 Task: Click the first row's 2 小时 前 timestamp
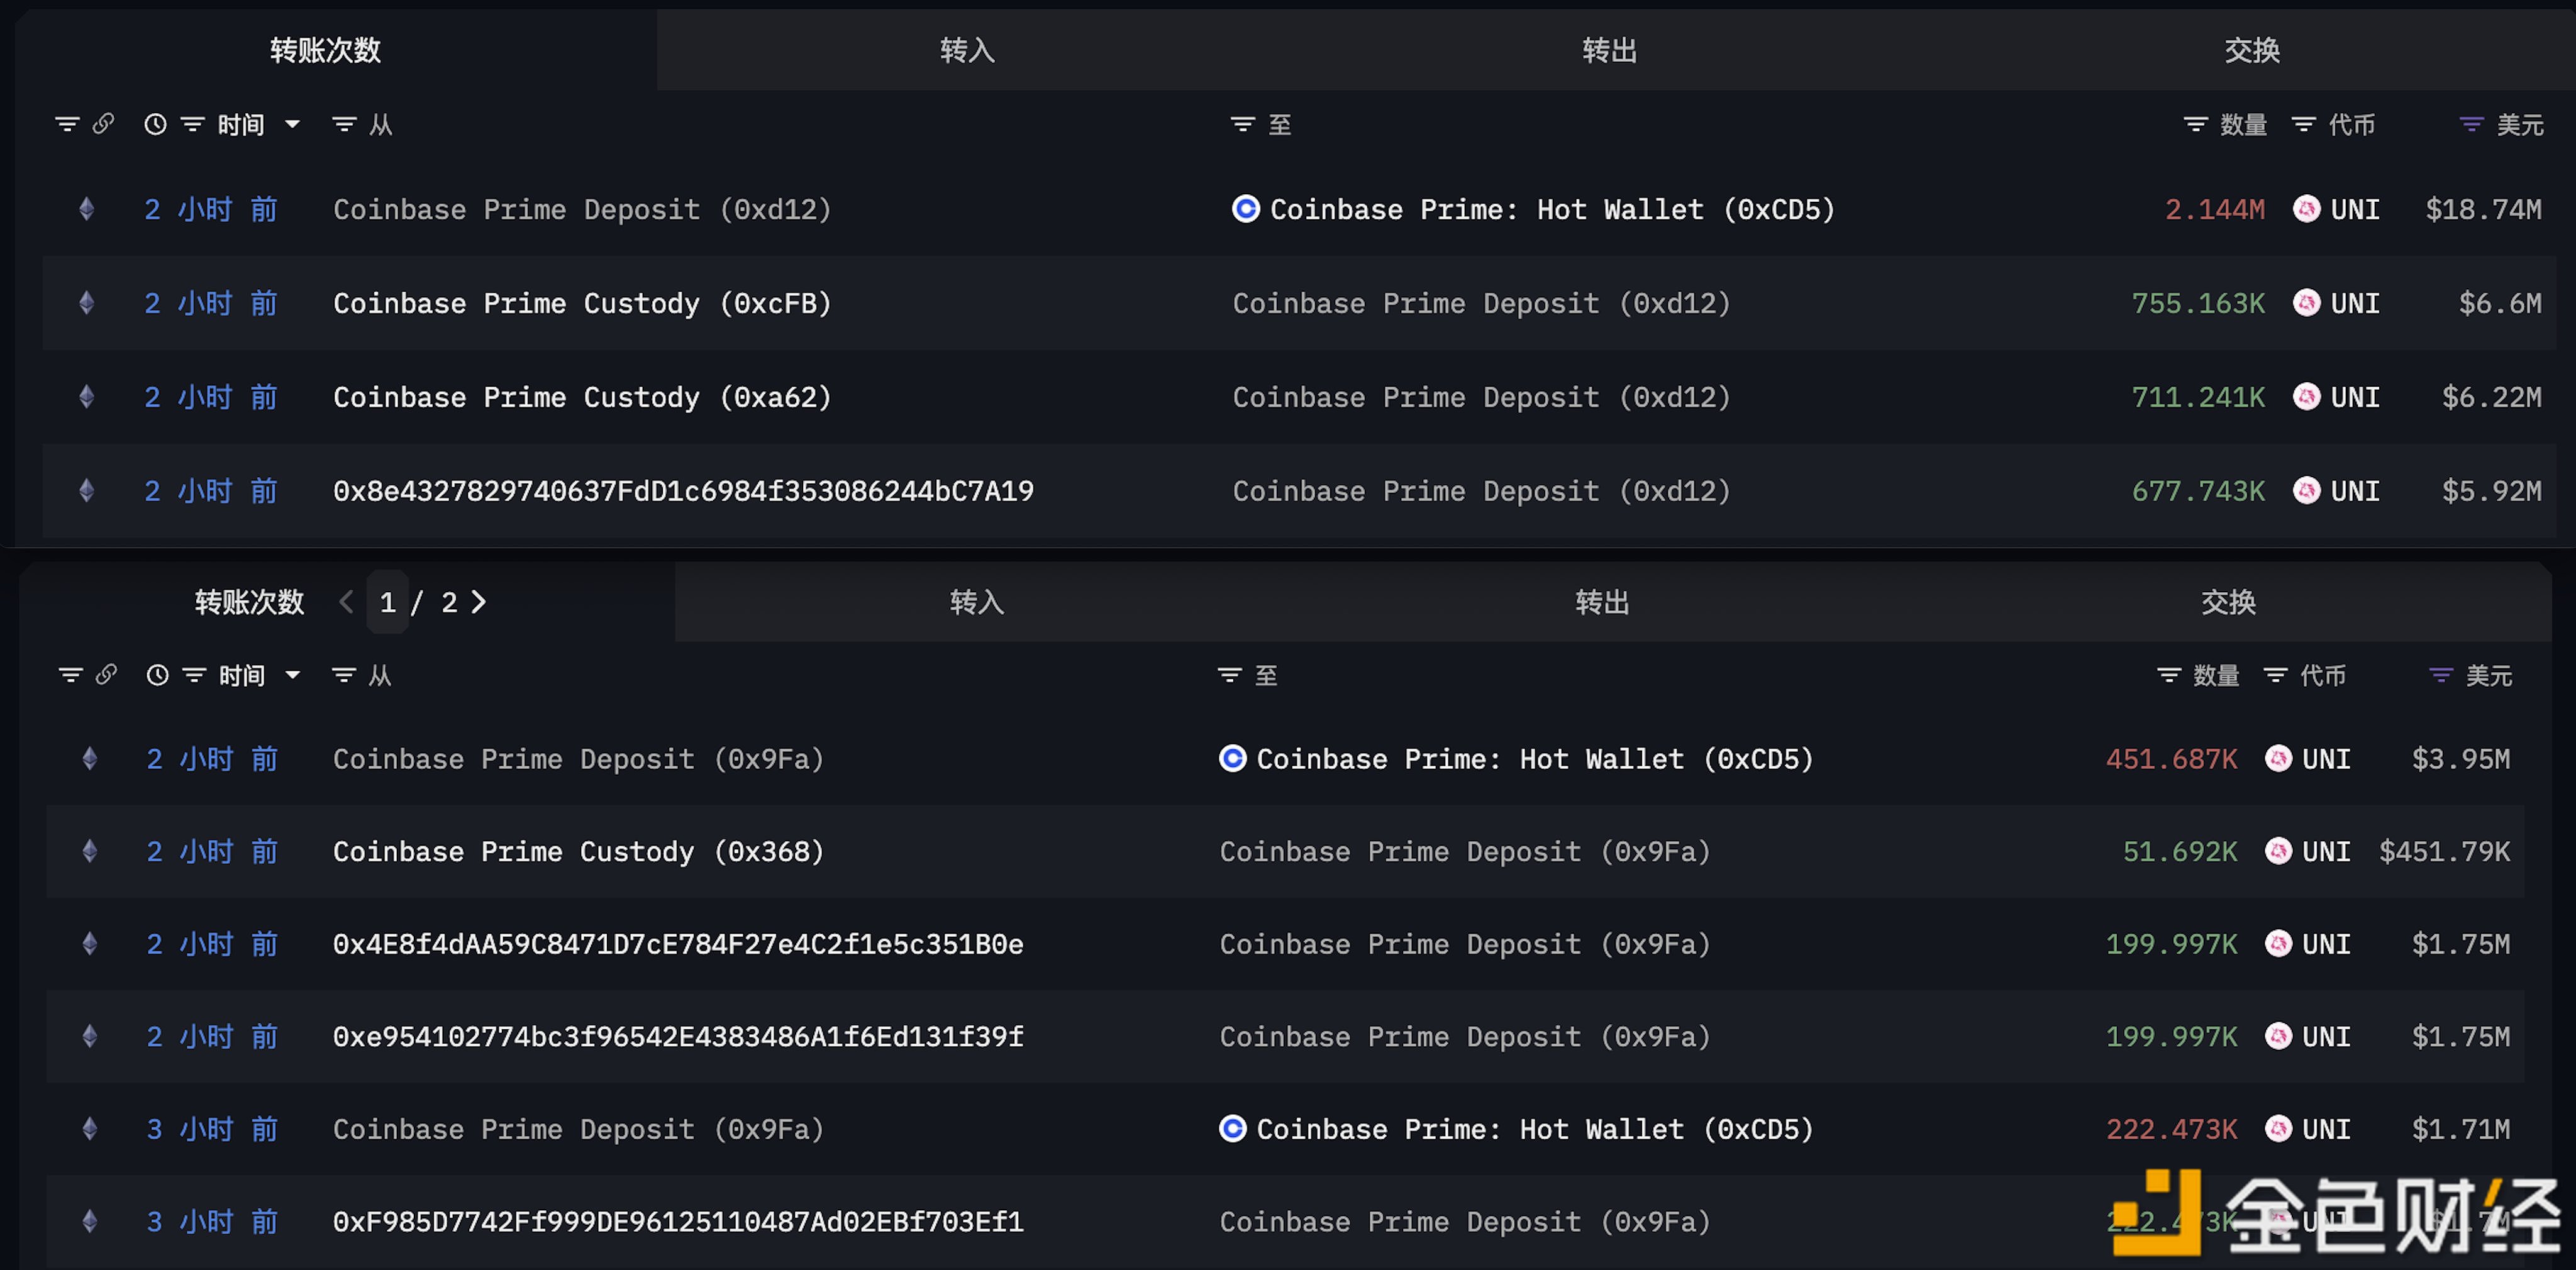point(210,208)
